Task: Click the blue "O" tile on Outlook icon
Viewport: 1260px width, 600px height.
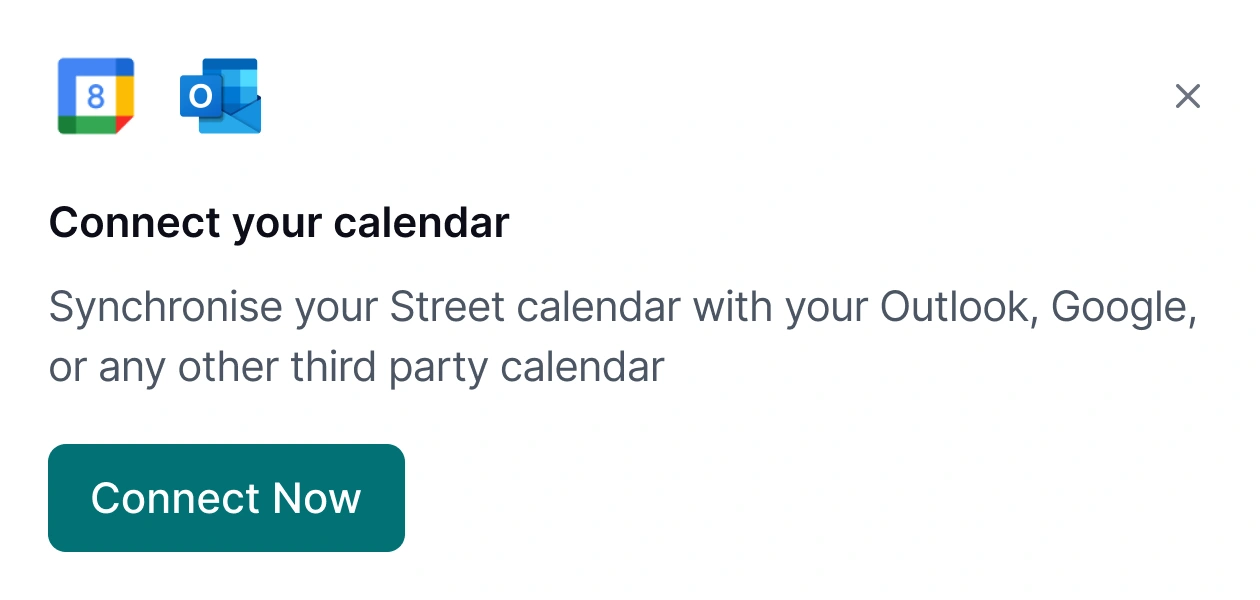Action: pyautogui.click(x=200, y=97)
